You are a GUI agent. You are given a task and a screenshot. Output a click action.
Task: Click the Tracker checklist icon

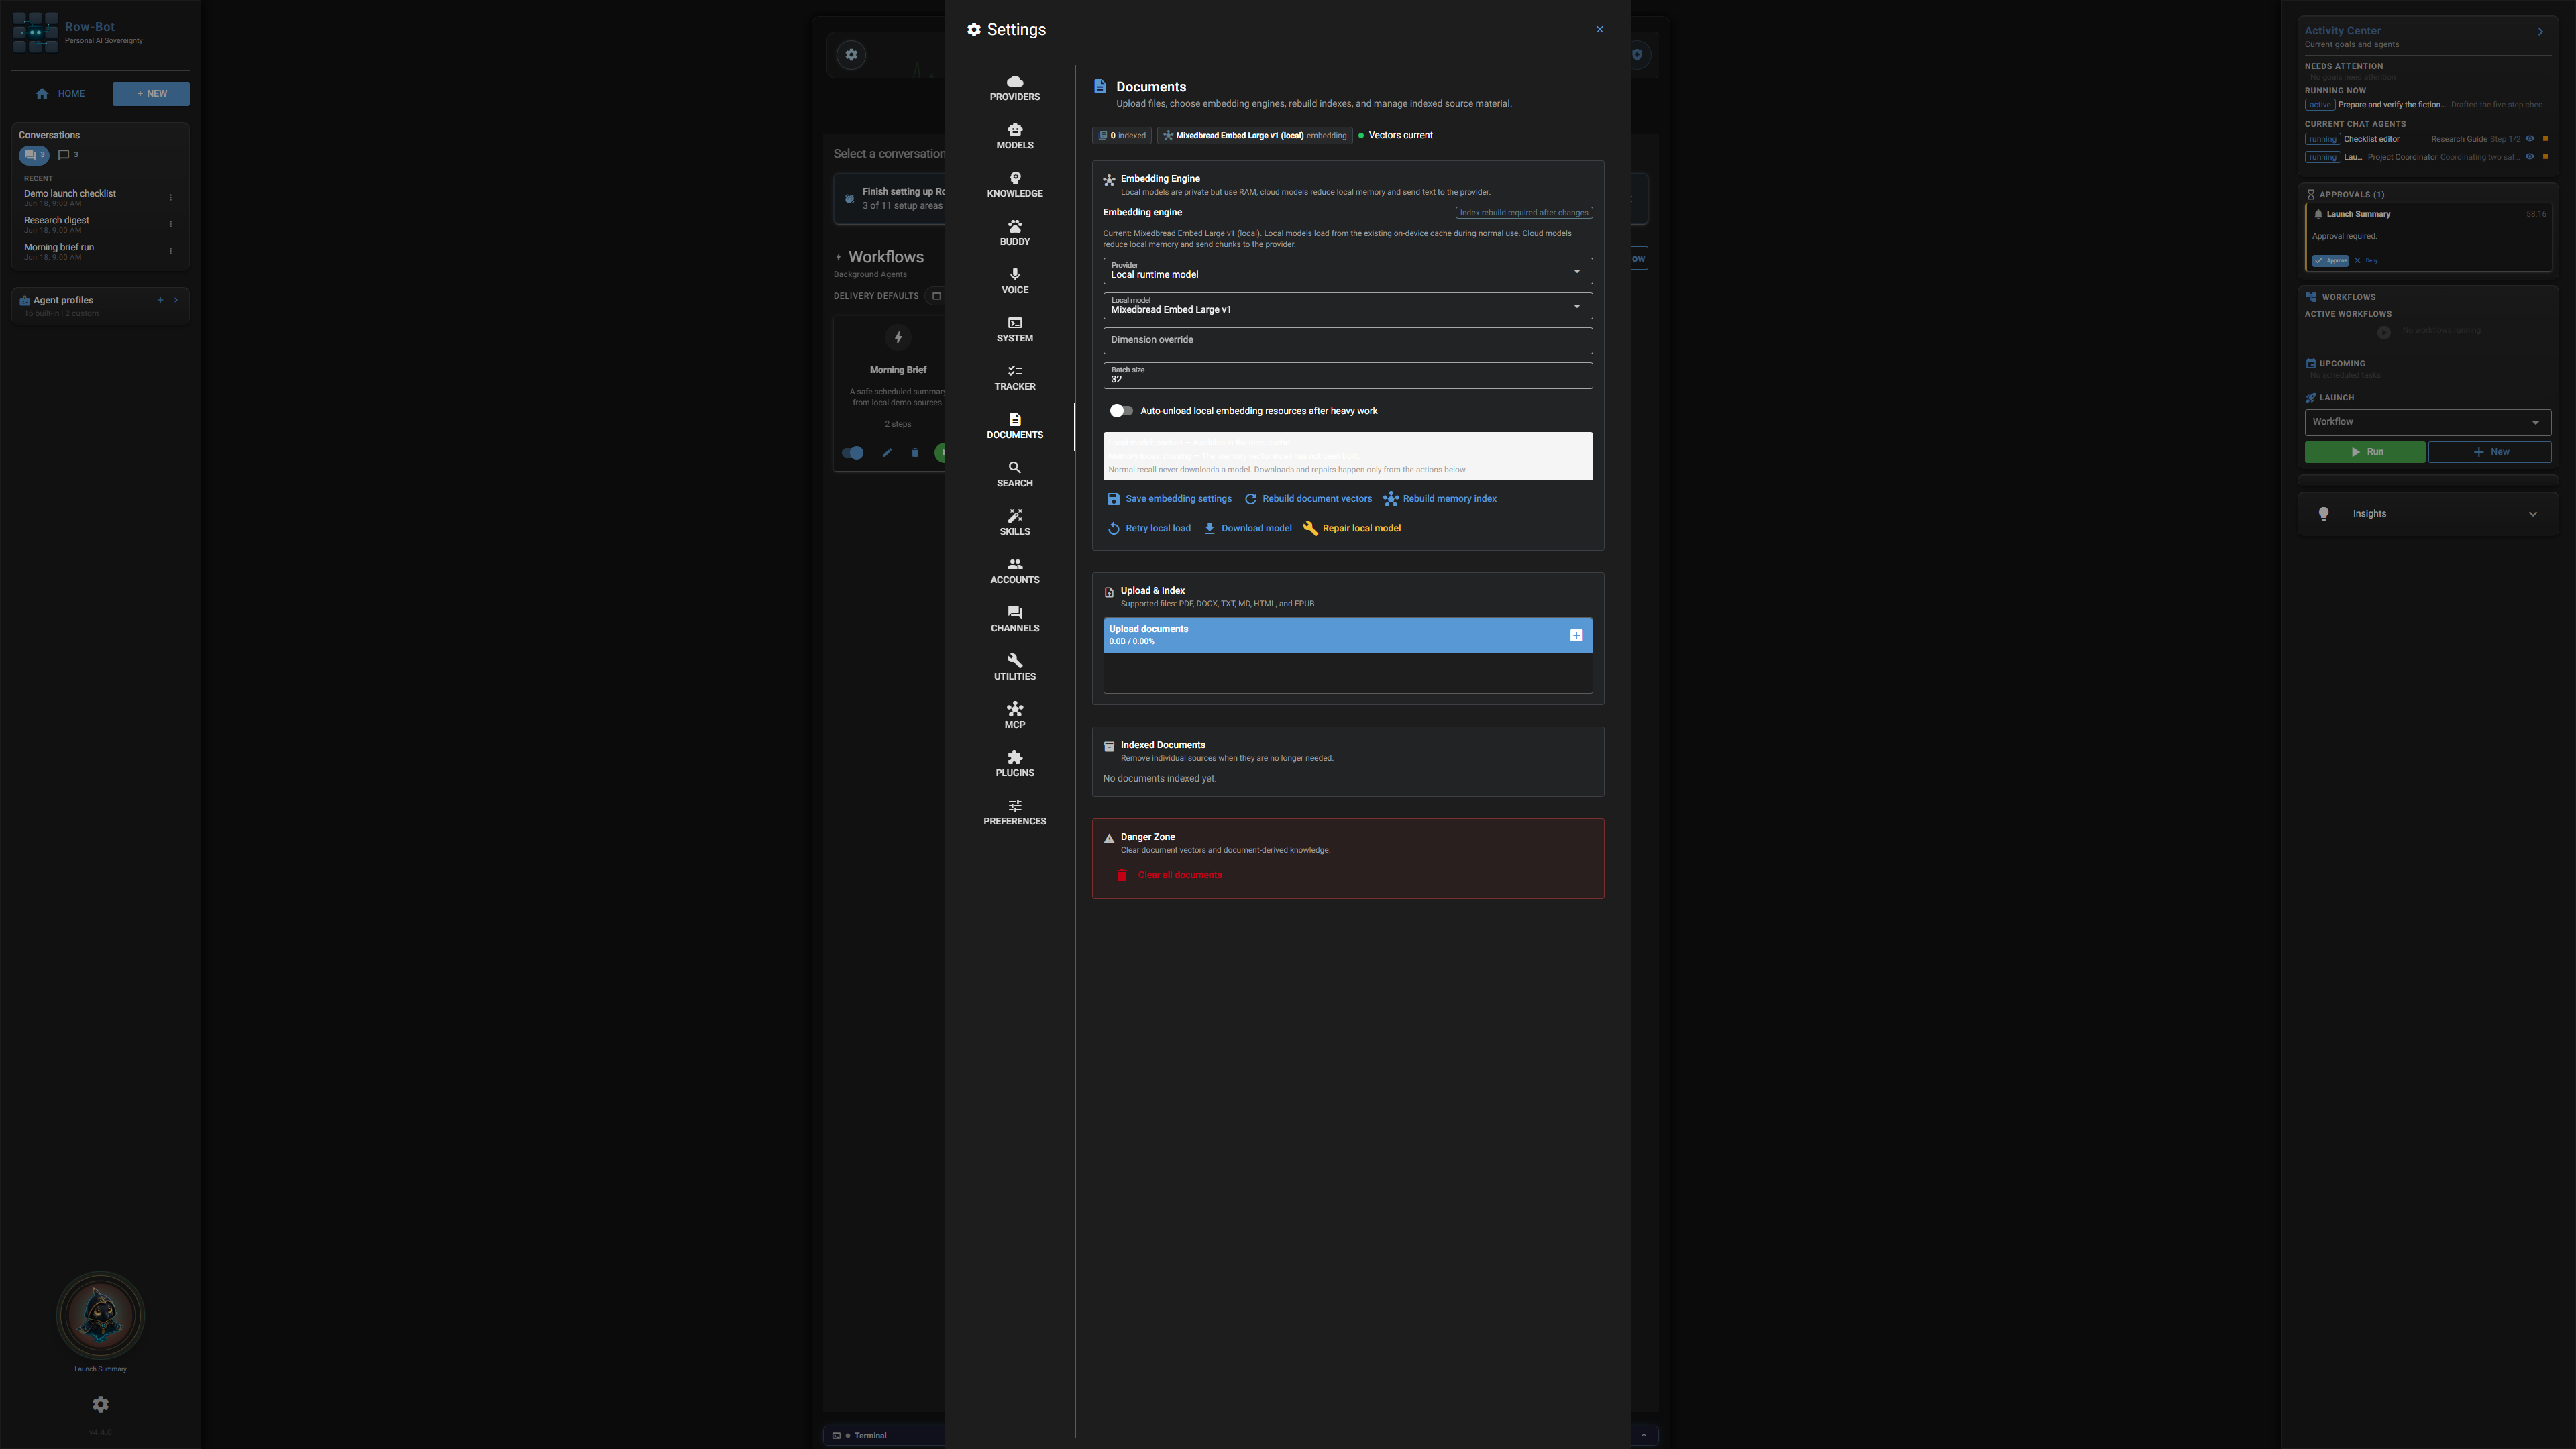click(x=1014, y=371)
